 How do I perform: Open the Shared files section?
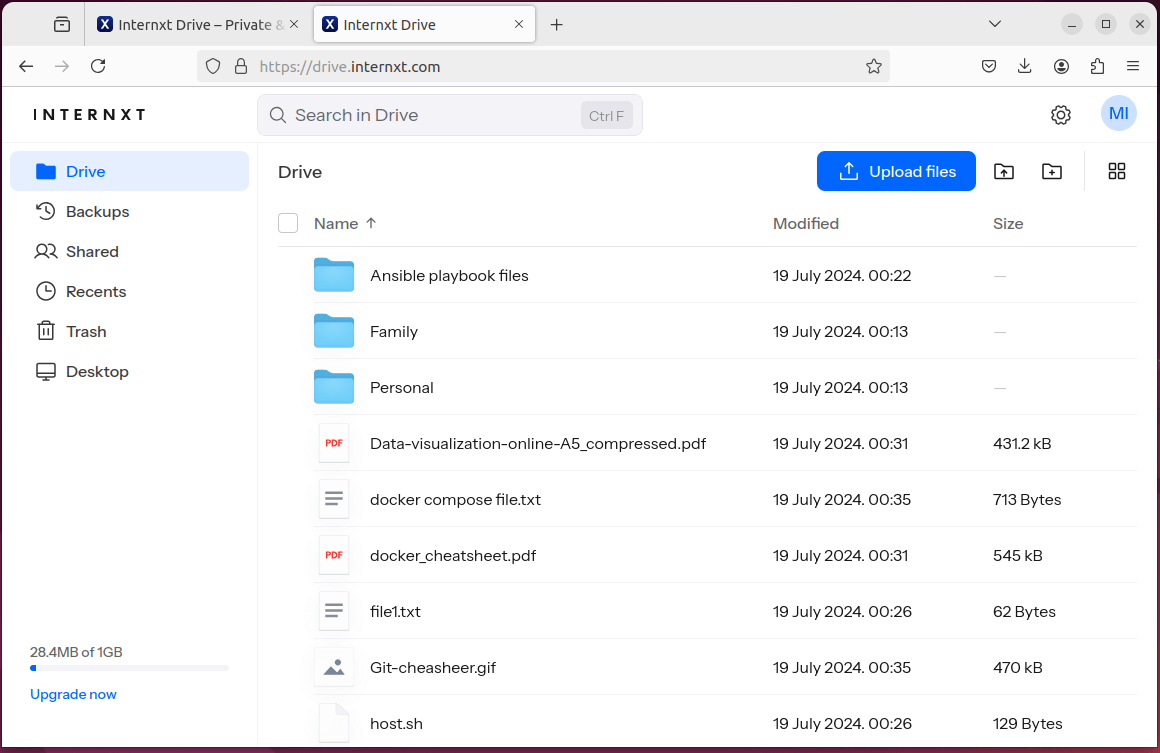click(90, 251)
